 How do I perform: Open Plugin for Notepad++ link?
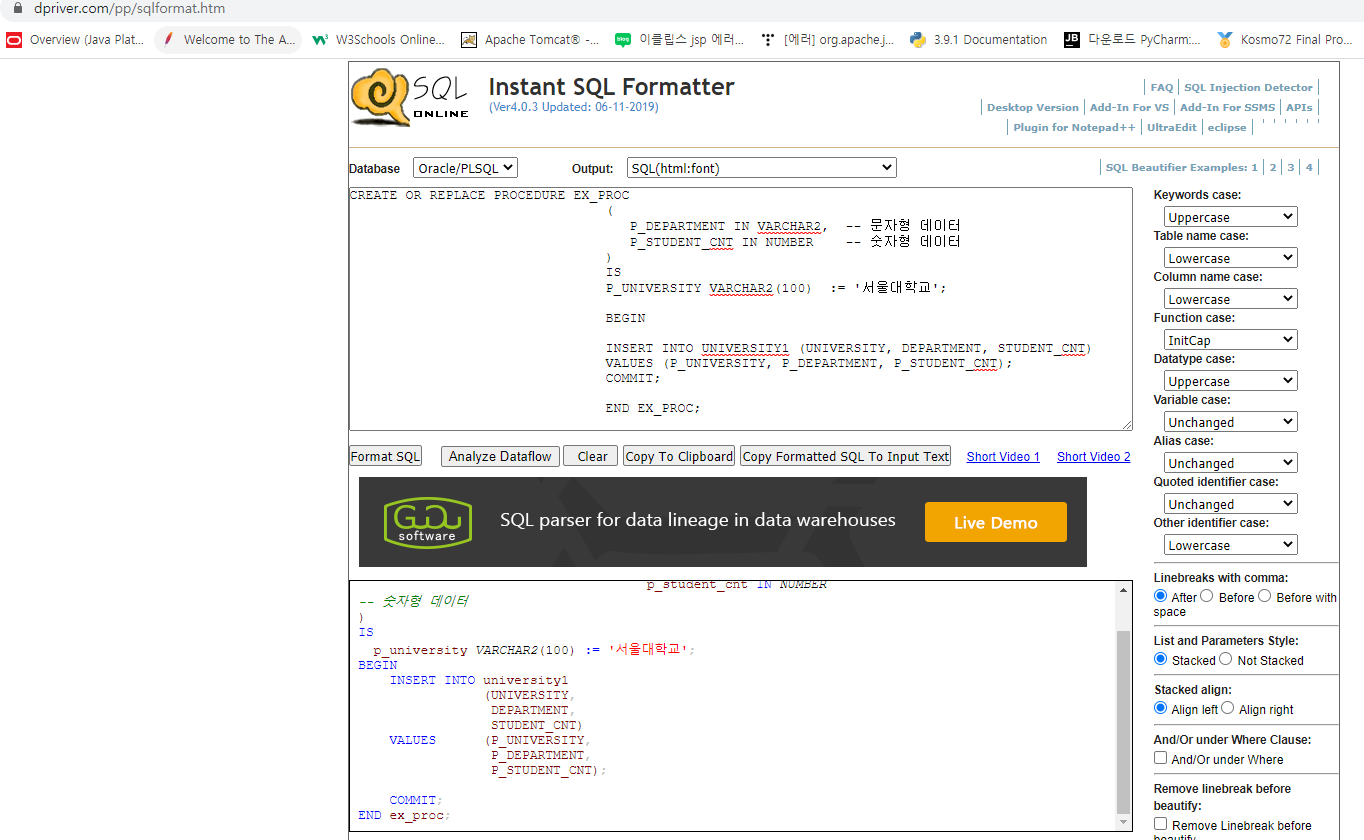pos(1074,128)
